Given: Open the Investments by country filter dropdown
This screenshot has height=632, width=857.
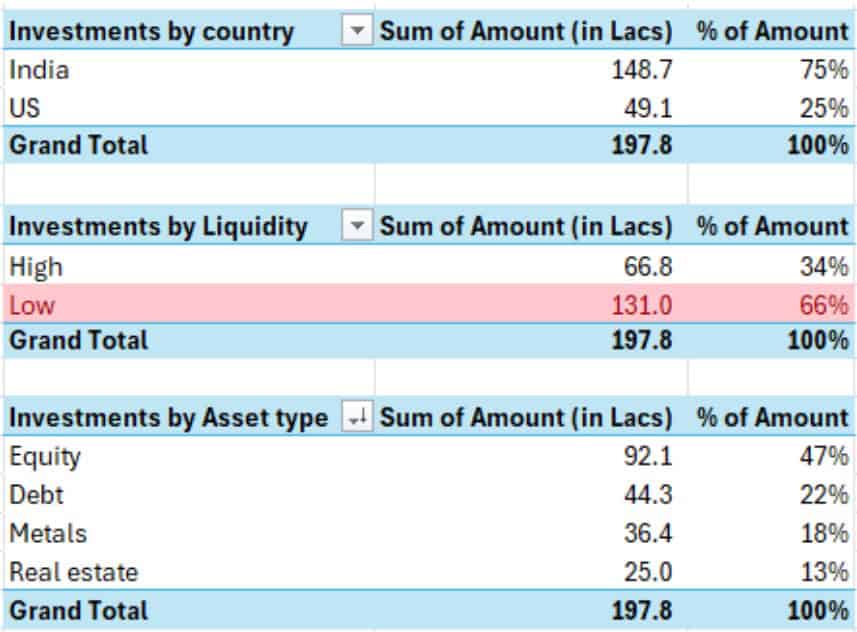Looking at the screenshot, I should click(x=356, y=32).
